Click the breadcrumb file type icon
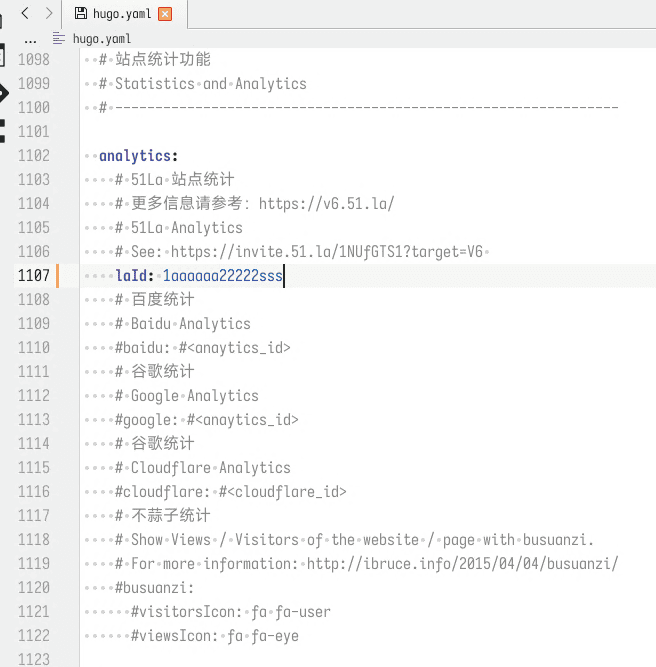 [x=59, y=38]
